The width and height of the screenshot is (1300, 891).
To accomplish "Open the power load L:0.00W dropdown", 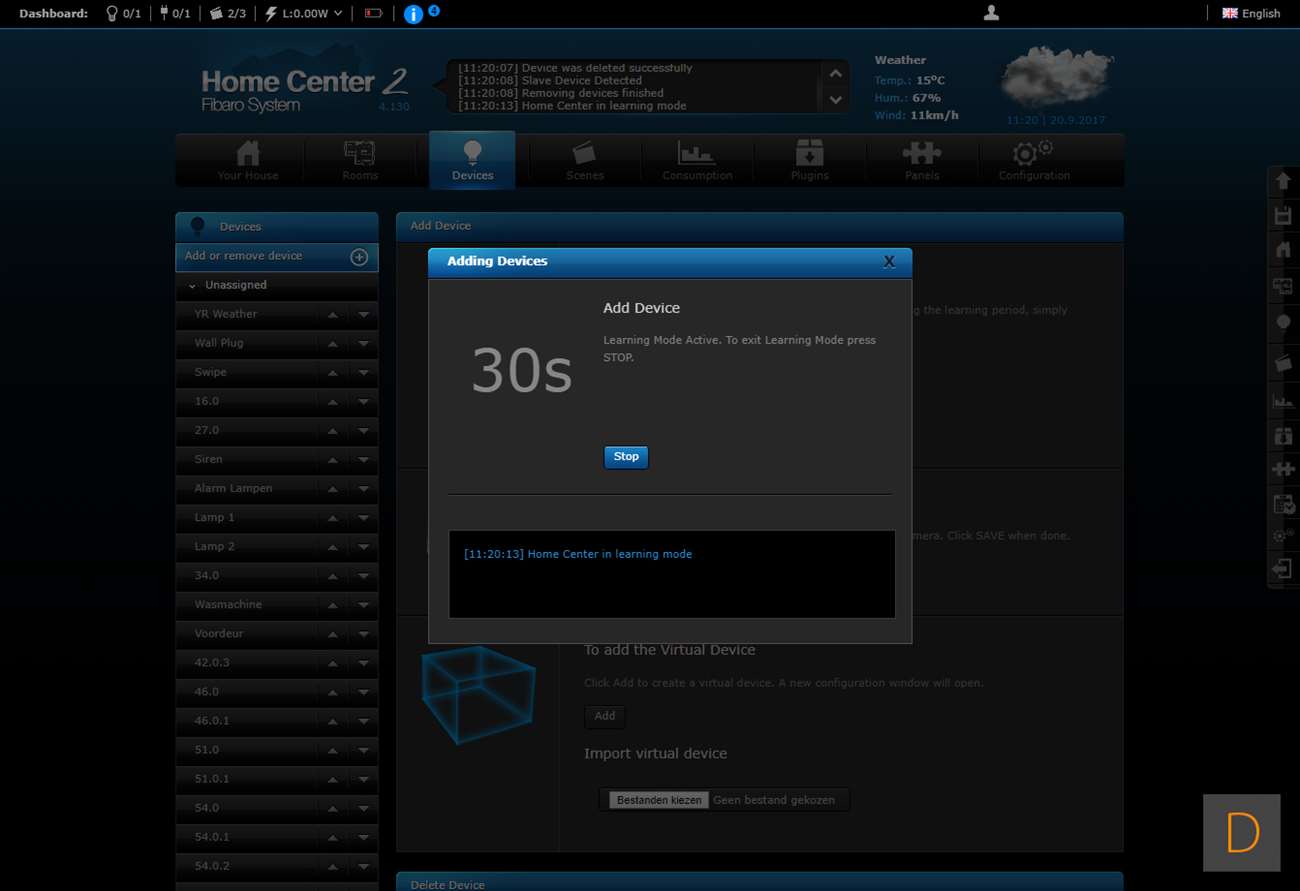I will [304, 14].
